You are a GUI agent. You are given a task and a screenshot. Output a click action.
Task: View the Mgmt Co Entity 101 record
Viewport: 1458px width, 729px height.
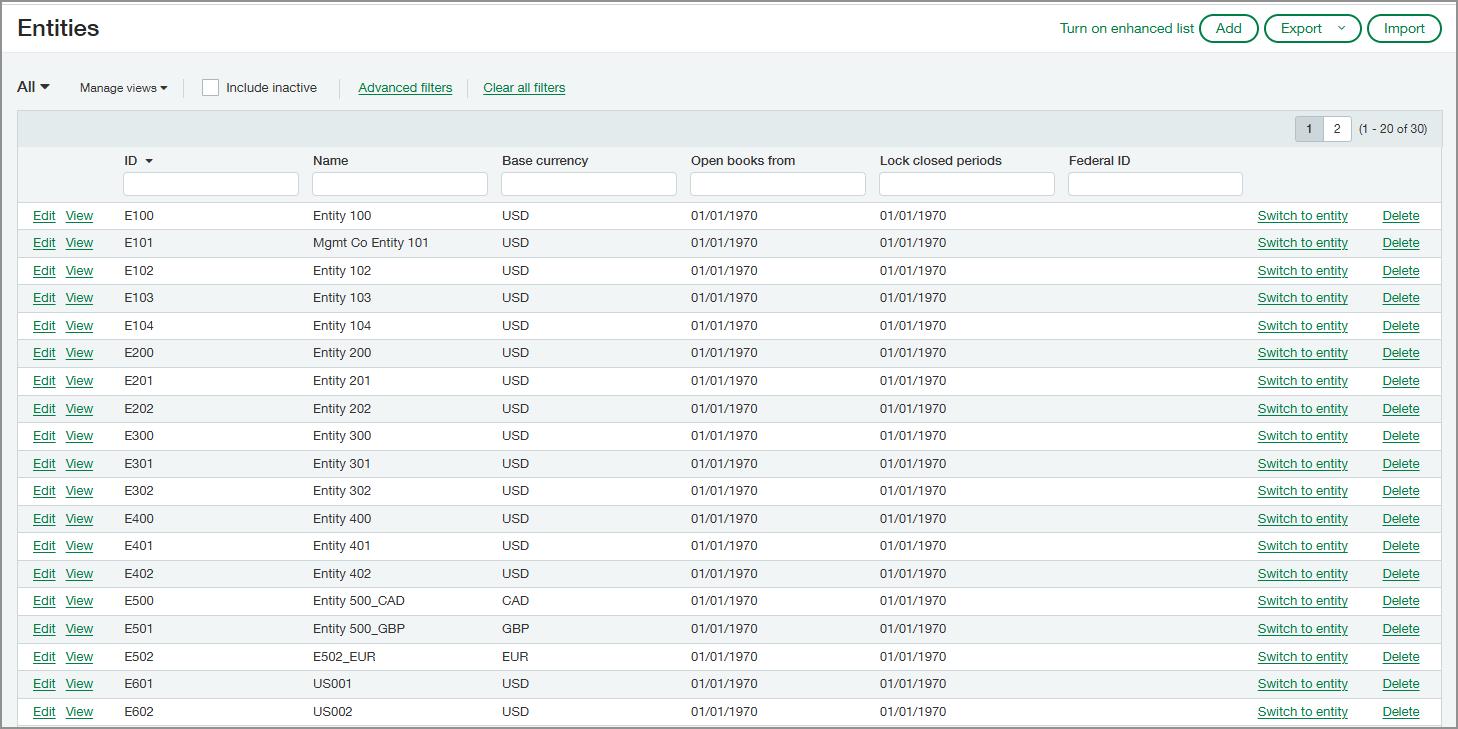[x=79, y=242]
